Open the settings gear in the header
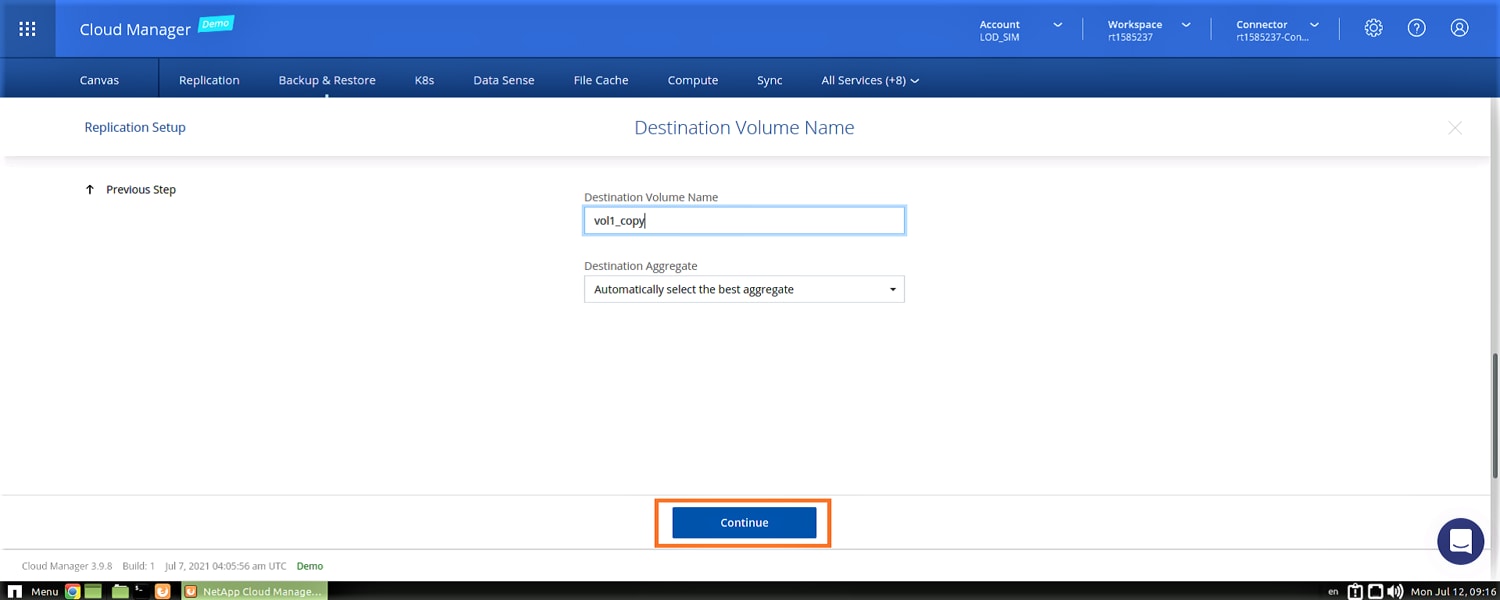1500x600 pixels. click(x=1373, y=29)
